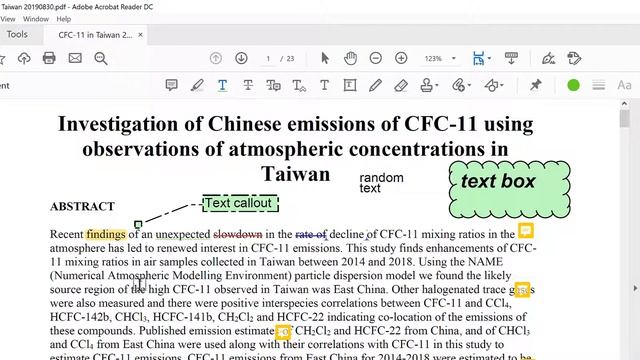Viewport: 640px width, 360px height.
Task: Choose the selection arrow tool
Action: pos(325,58)
